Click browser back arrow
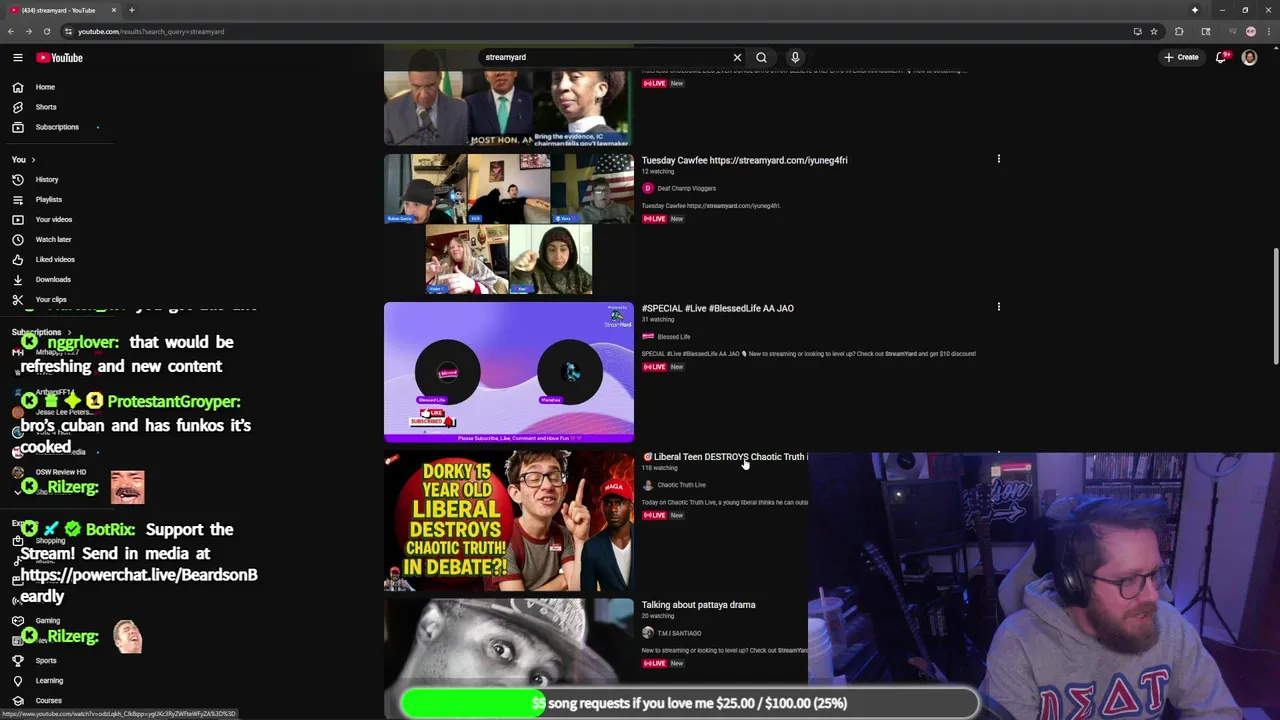Viewport: 1280px width, 720px height. pyautogui.click(x=11, y=31)
